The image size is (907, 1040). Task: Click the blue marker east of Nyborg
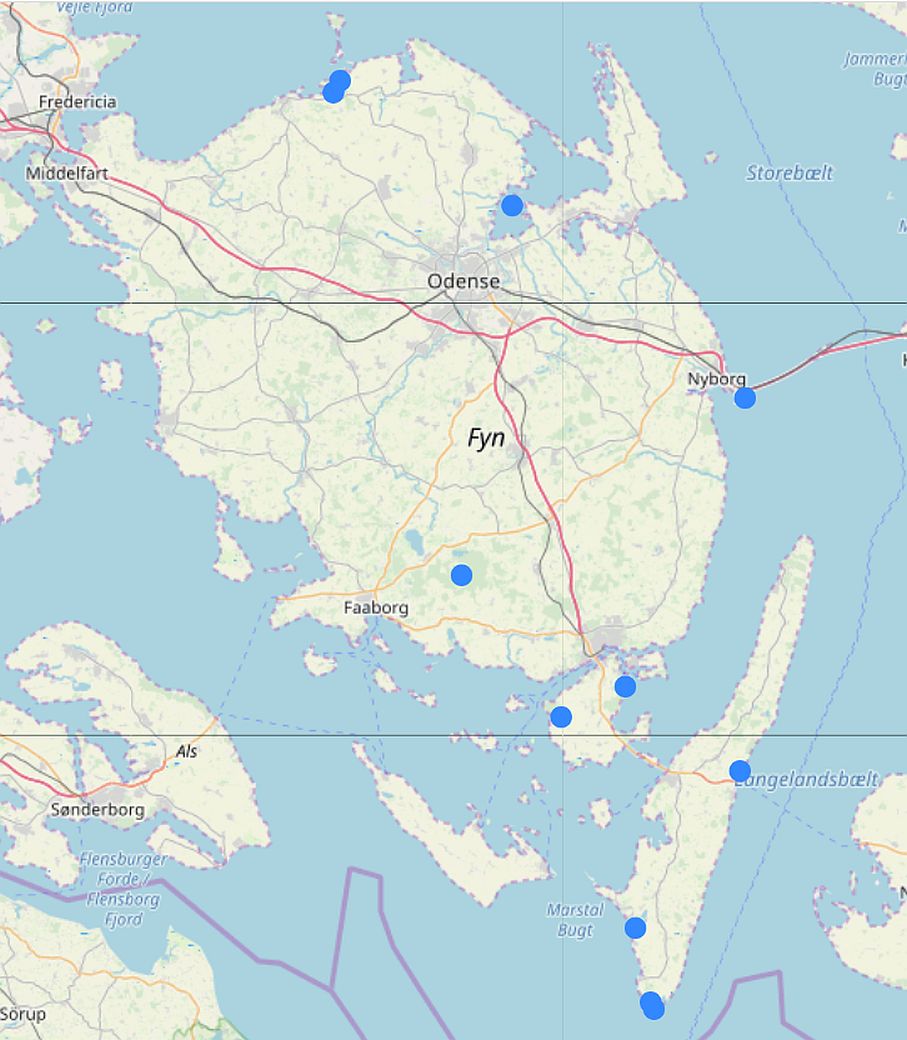coord(744,398)
